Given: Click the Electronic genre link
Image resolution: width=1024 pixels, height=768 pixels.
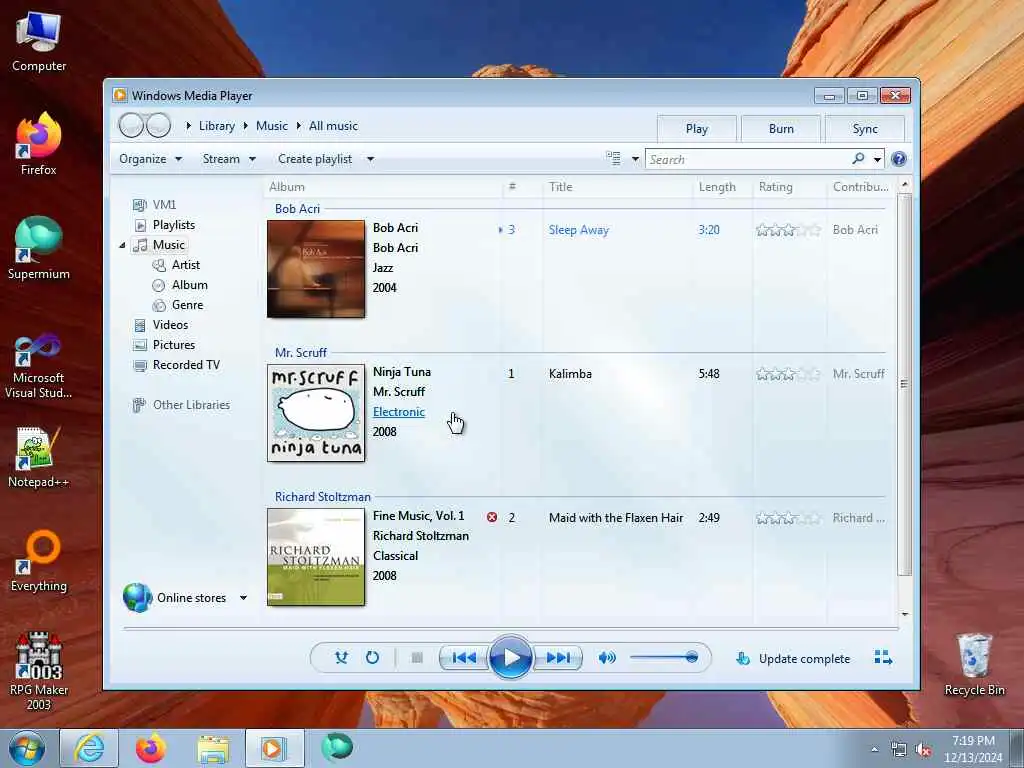Looking at the screenshot, I should coord(399,412).
